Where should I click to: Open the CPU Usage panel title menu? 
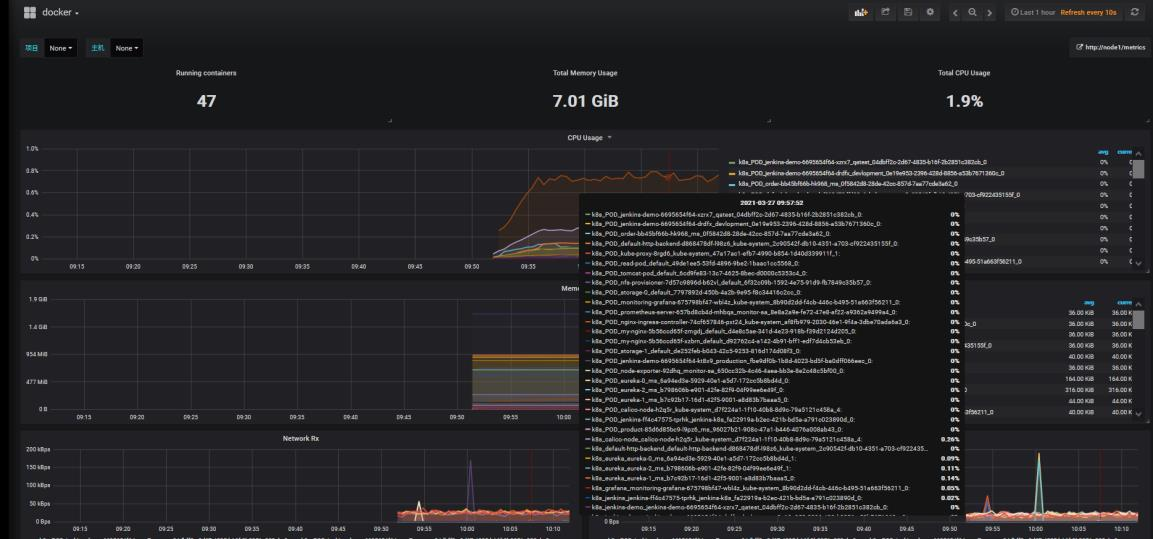tap(589, 138)
